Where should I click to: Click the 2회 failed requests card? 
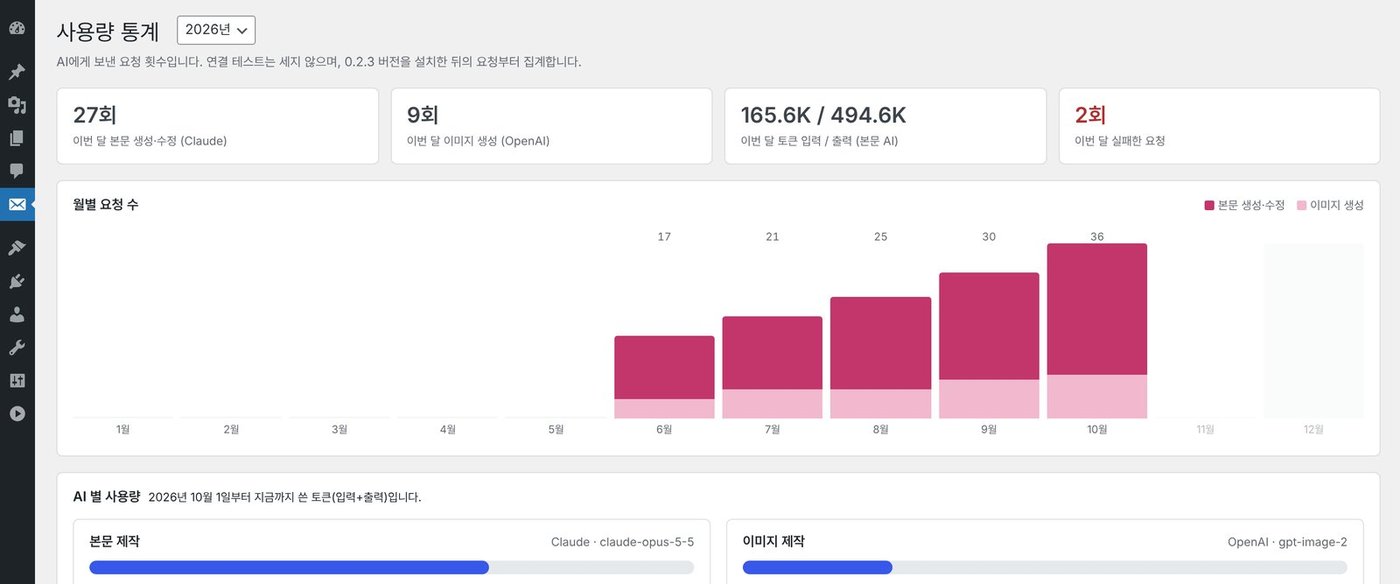1219,126
